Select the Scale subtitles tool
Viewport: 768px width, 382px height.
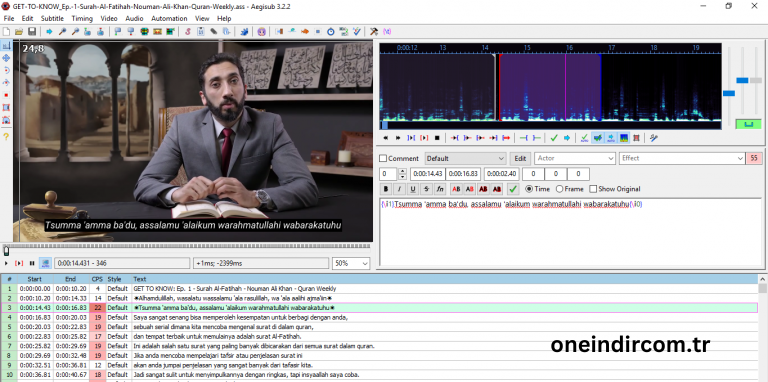point(6,95)
